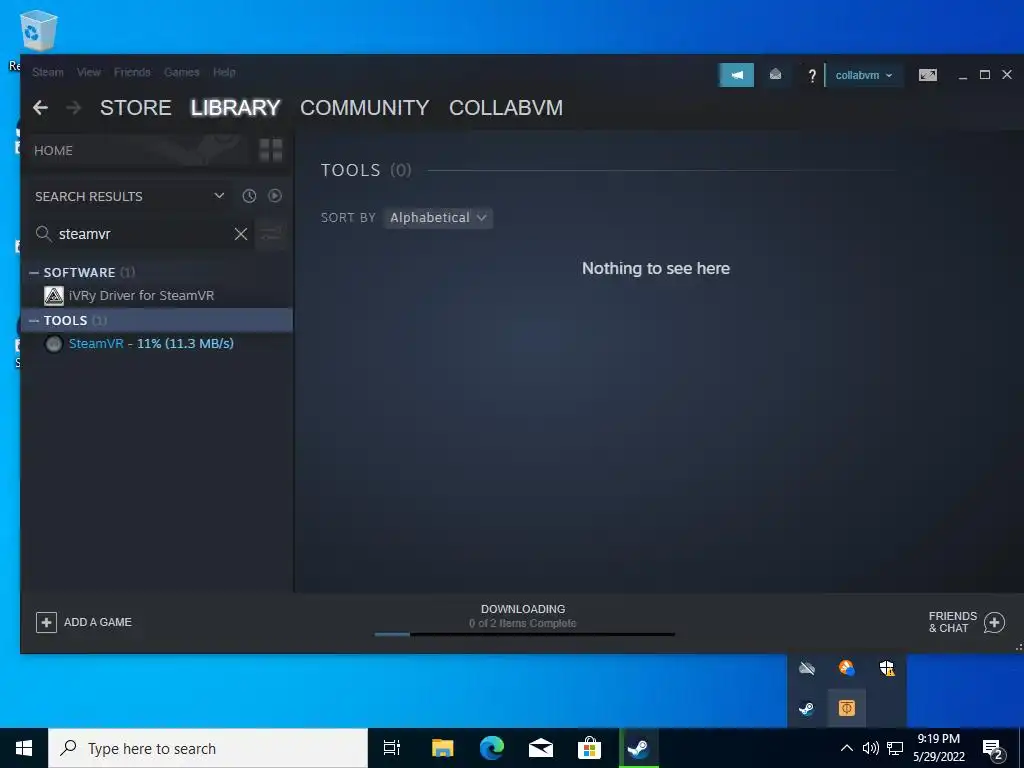
Task: Open Recycle Bin on the desktop
Action: (38, 33)
